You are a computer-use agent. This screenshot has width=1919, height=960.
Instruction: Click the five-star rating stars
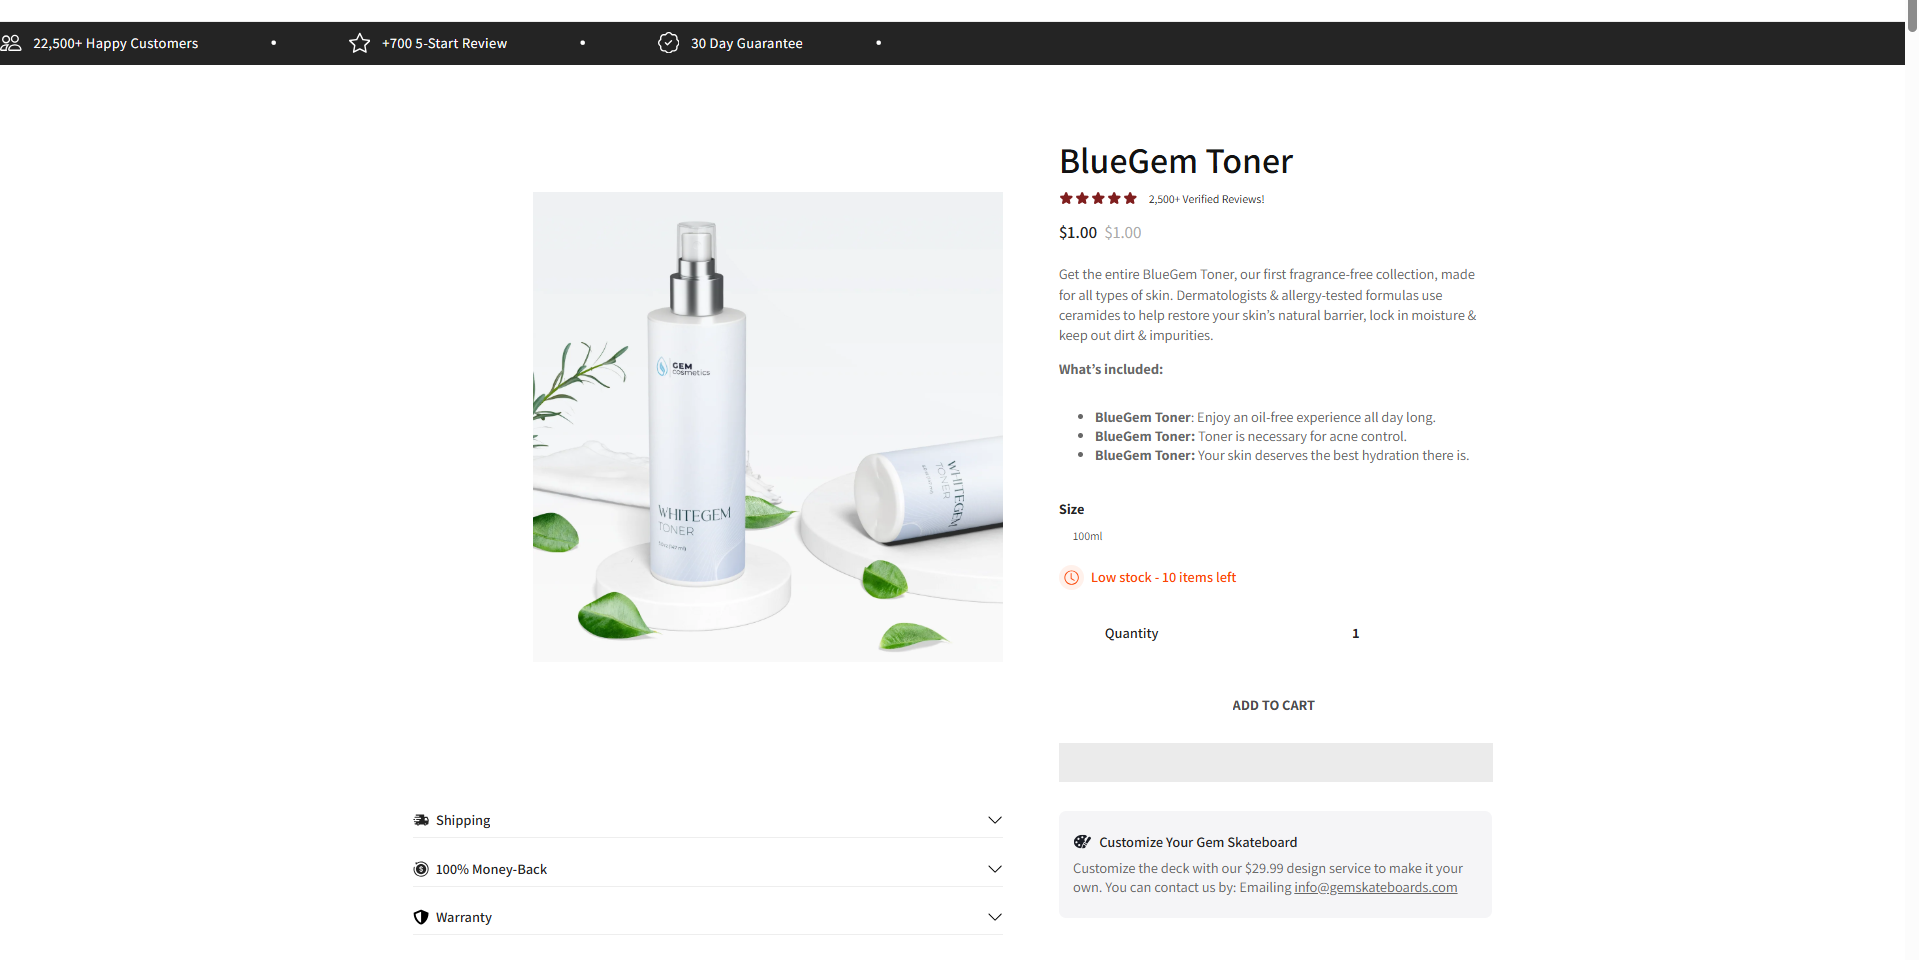1098,199
